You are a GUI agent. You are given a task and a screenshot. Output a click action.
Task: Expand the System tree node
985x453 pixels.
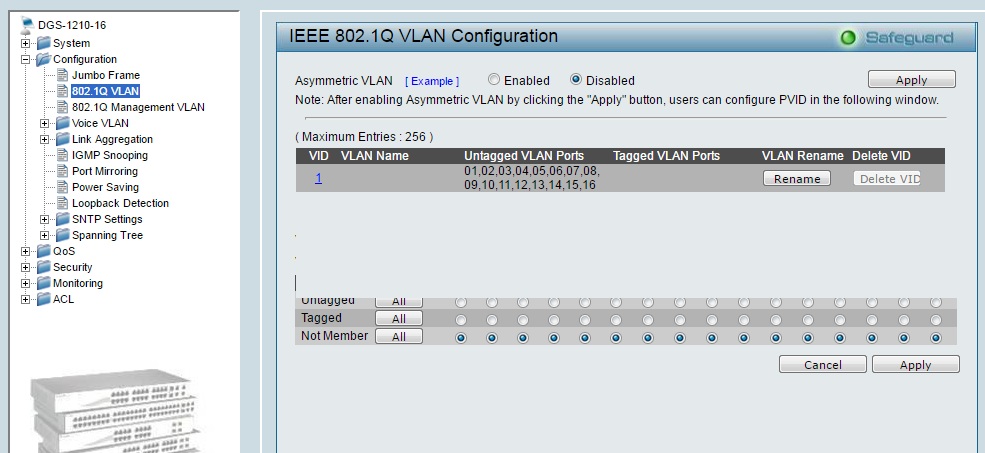[25, 43]
